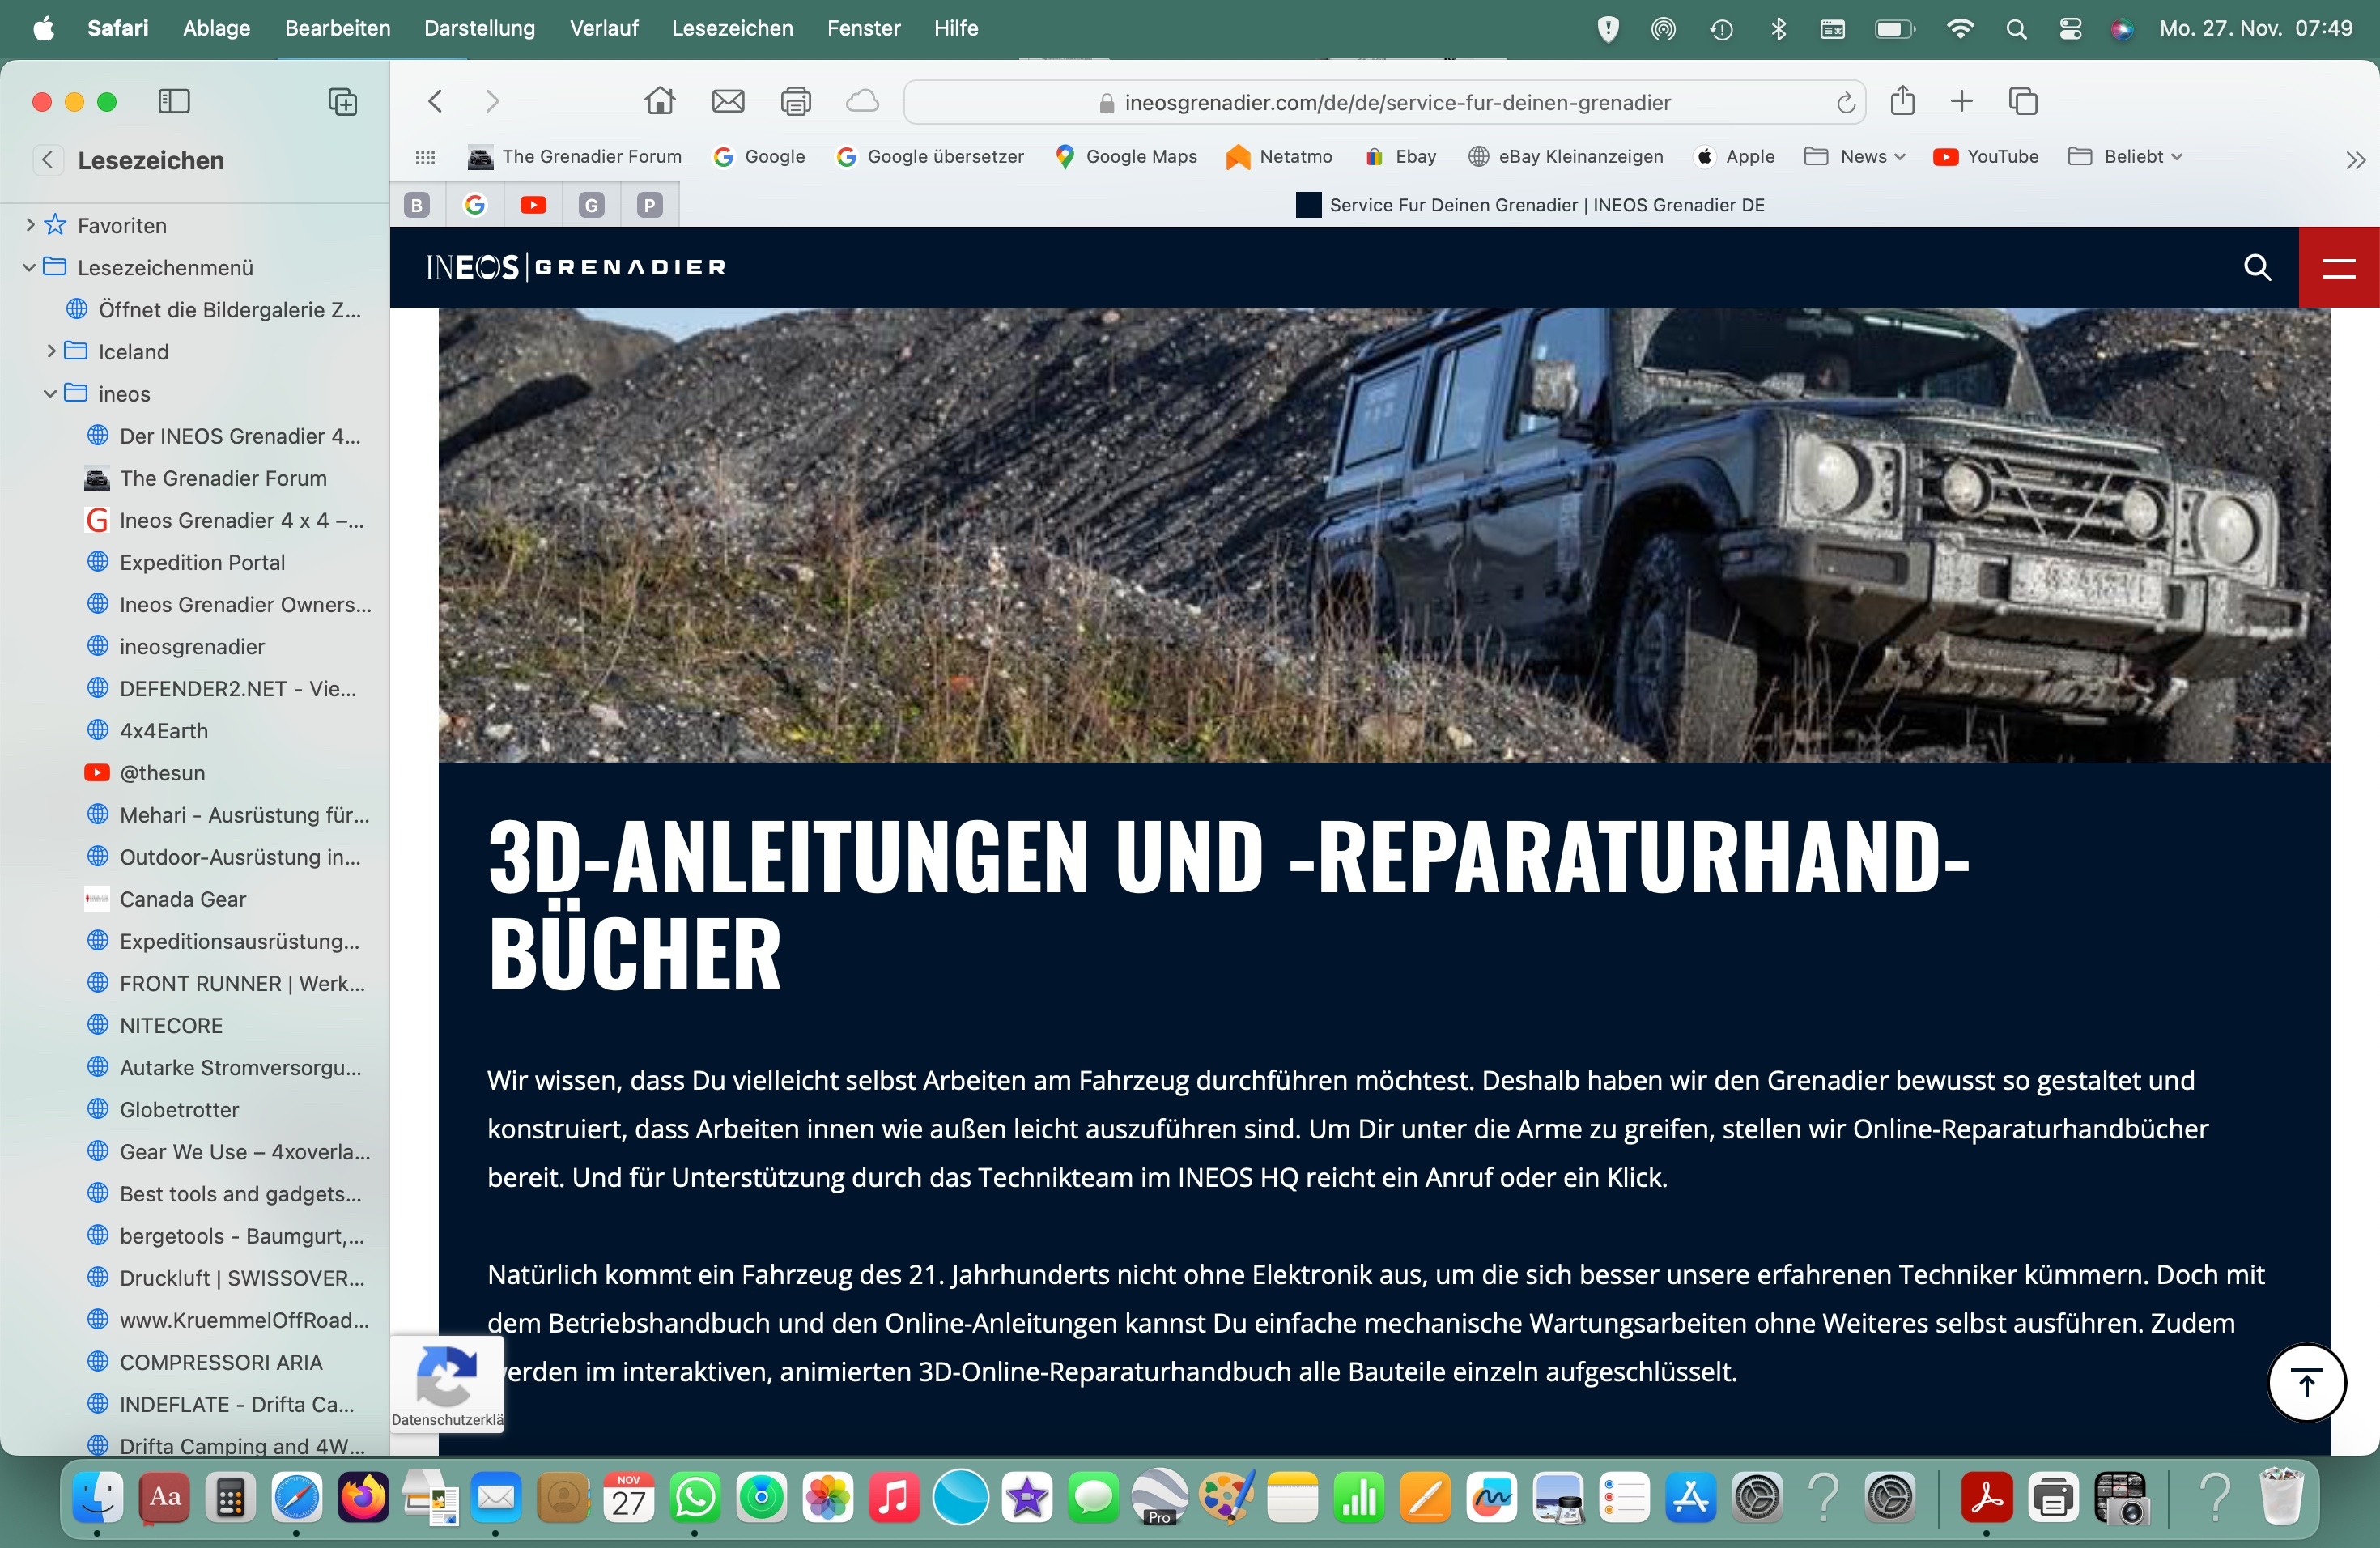Viewport: 2380px width, 1548px height.
Task: Select the pinned Google tab
Action: pyautogui.click(x=475, y=205)
